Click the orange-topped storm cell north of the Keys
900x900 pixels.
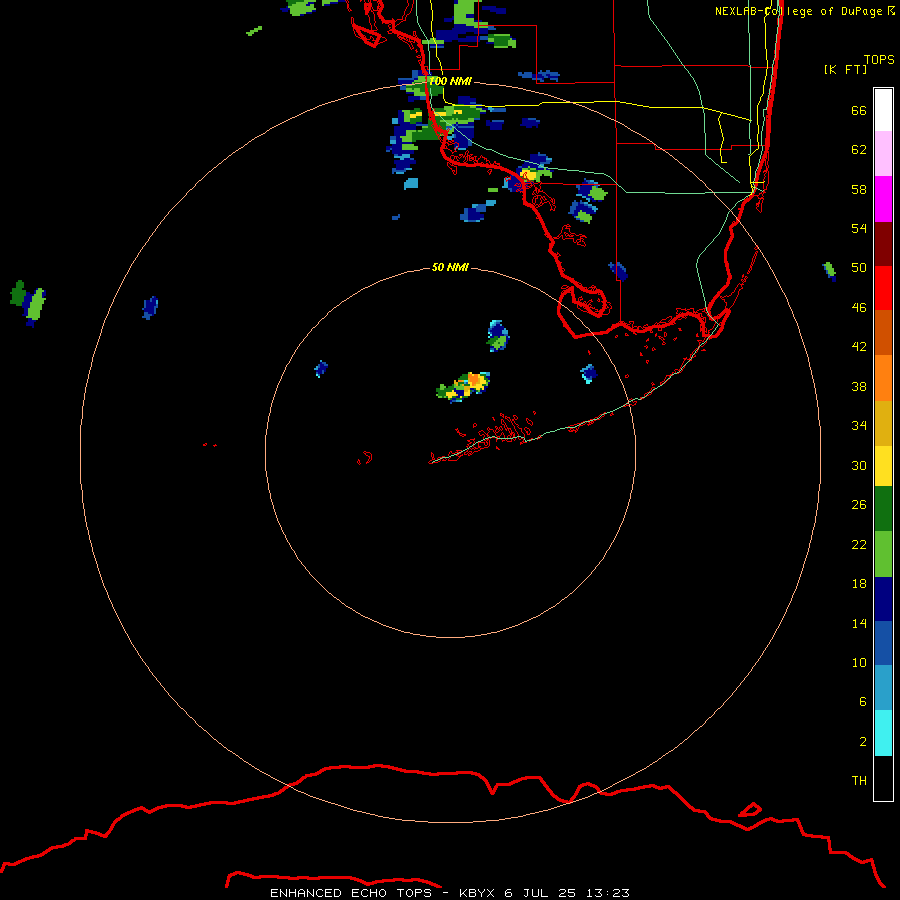(463, 387)
